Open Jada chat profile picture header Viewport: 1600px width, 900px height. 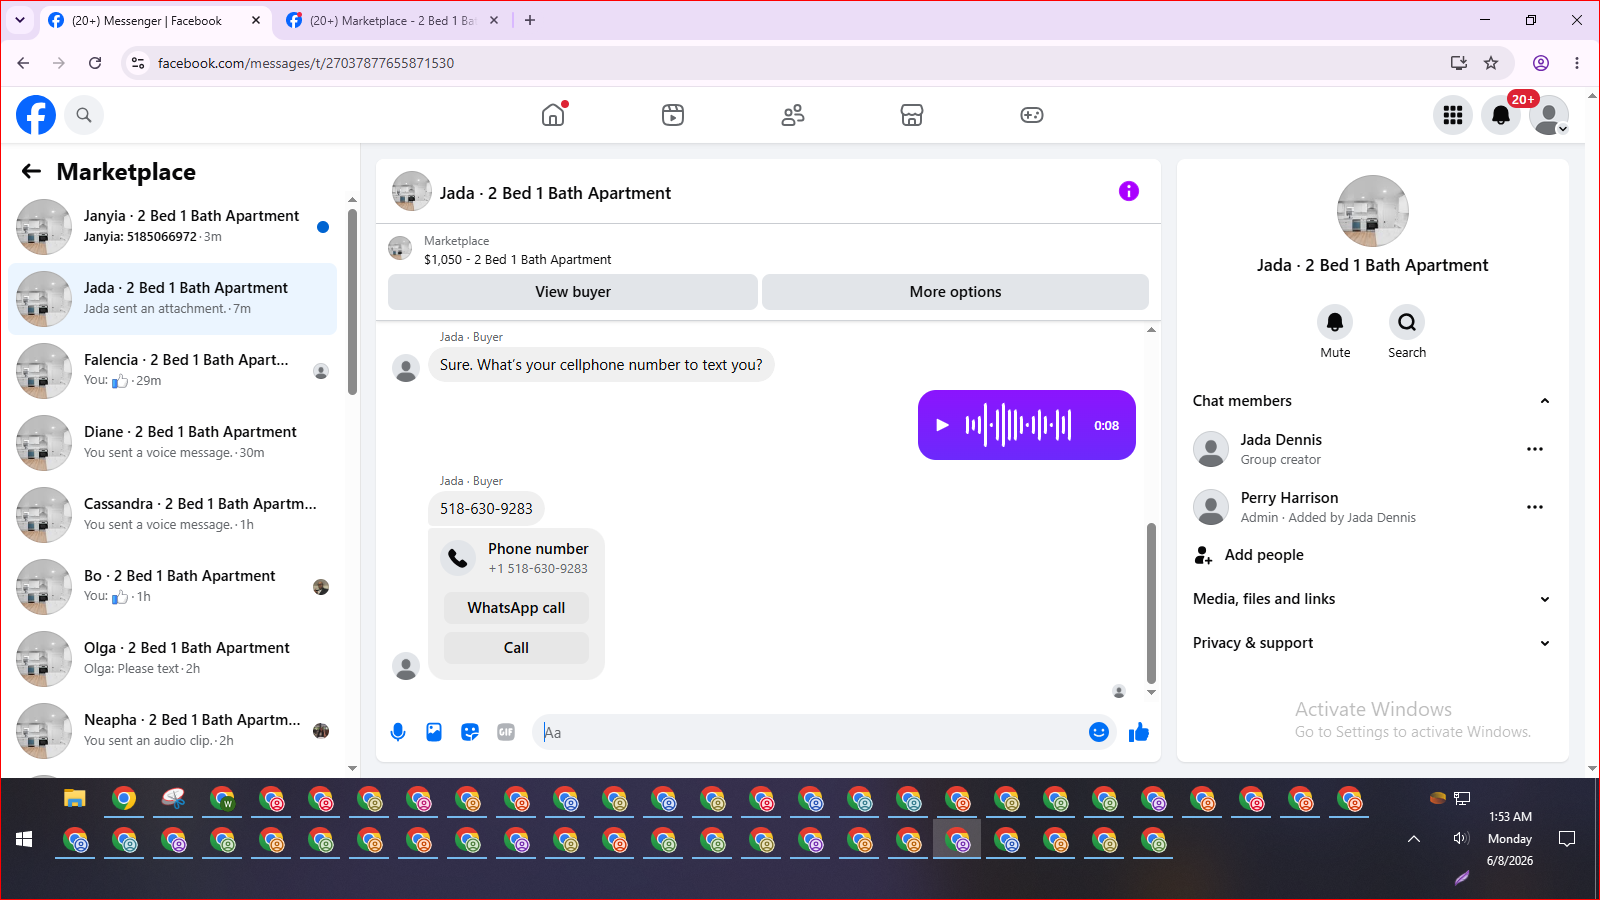coord(412,191)
